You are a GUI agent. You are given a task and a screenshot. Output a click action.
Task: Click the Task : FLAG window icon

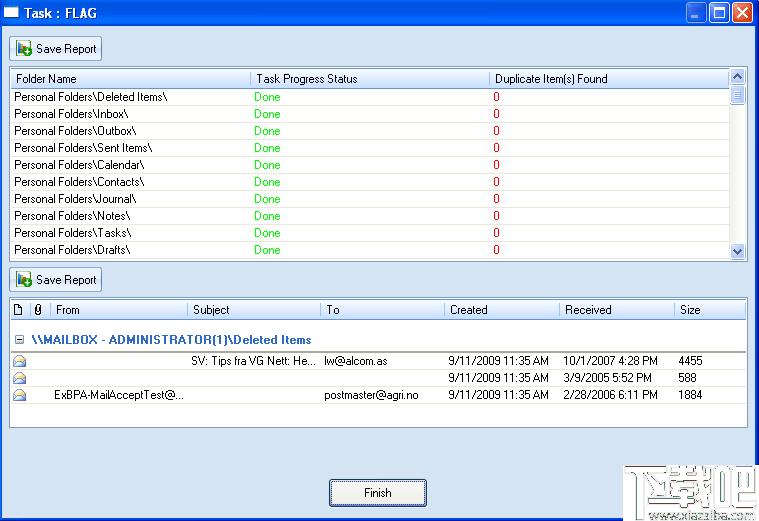11,13
